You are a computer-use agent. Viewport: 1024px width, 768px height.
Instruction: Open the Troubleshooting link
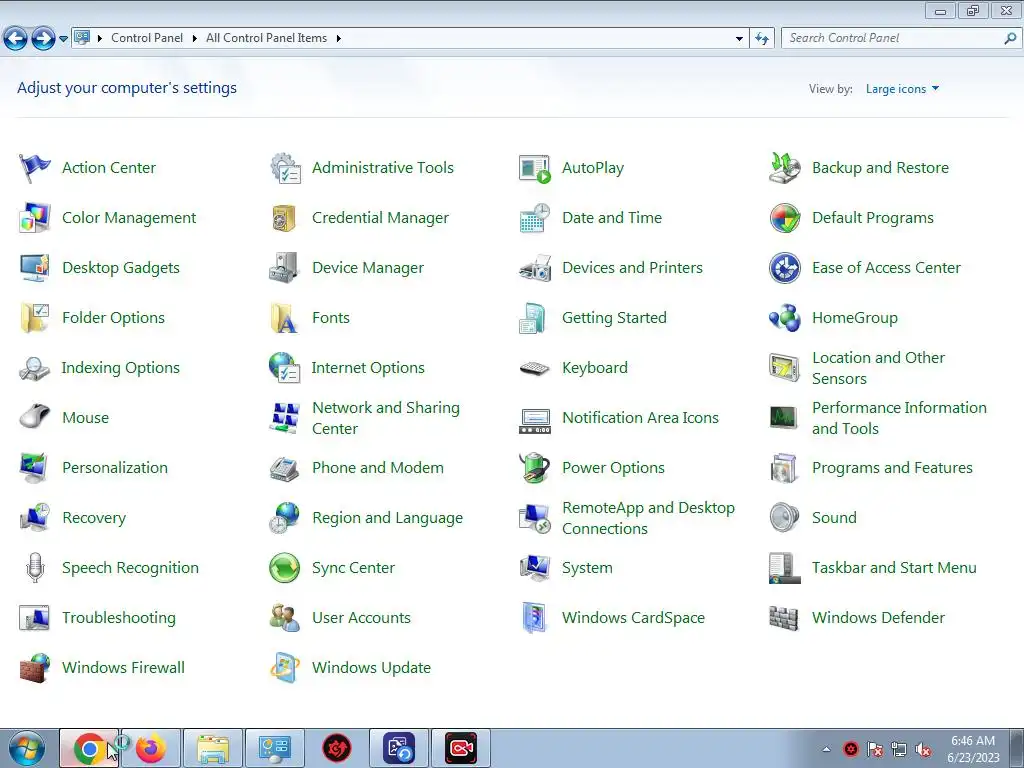tap(119, 618)
